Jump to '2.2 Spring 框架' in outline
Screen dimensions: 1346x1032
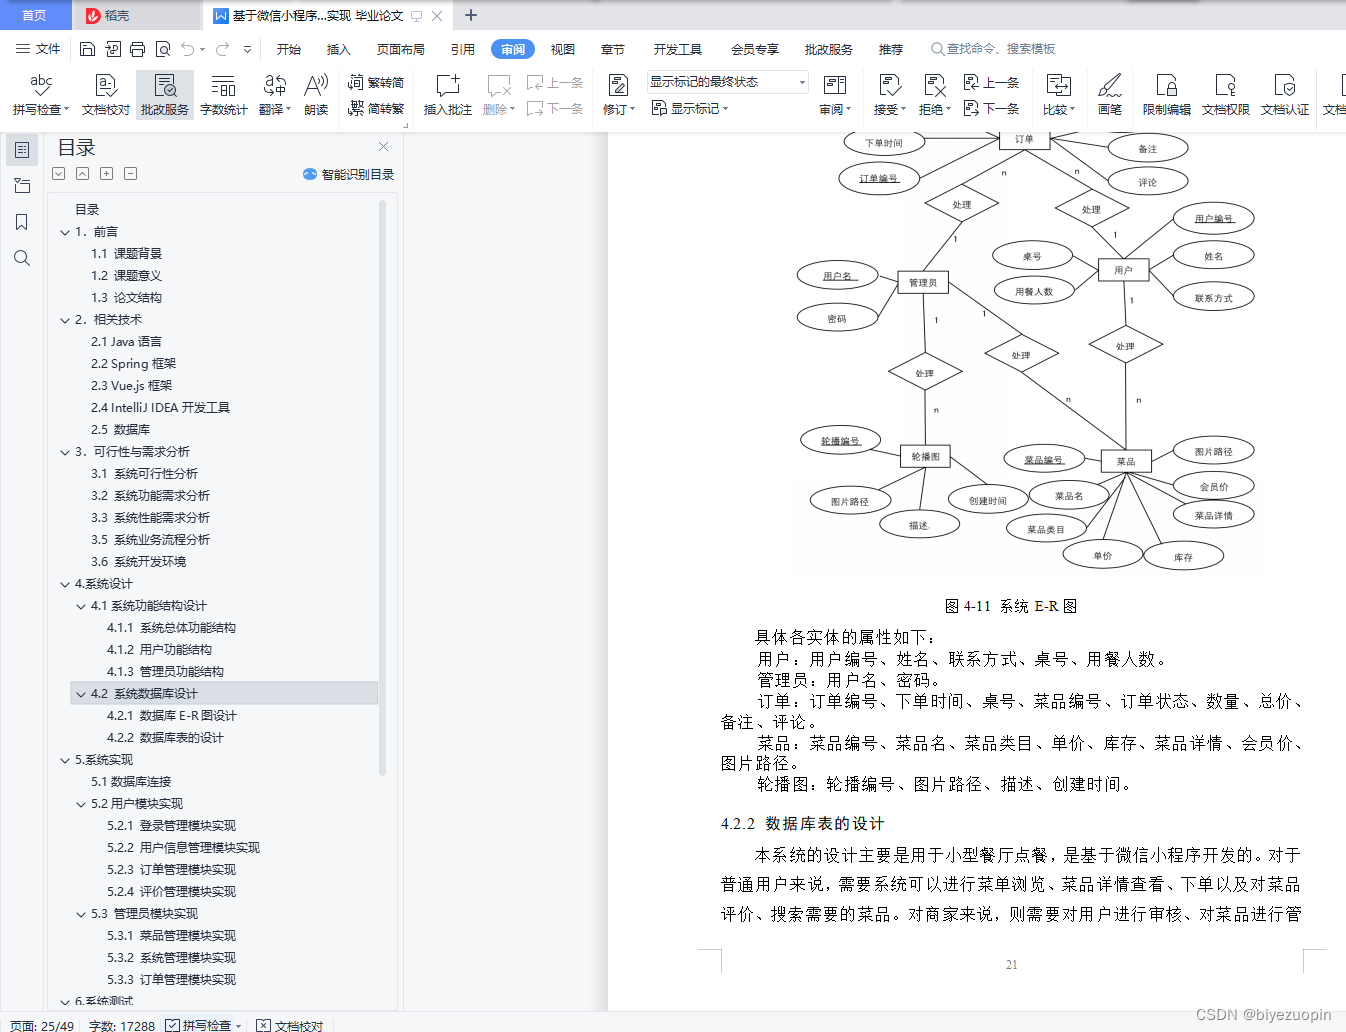point(133,364)
